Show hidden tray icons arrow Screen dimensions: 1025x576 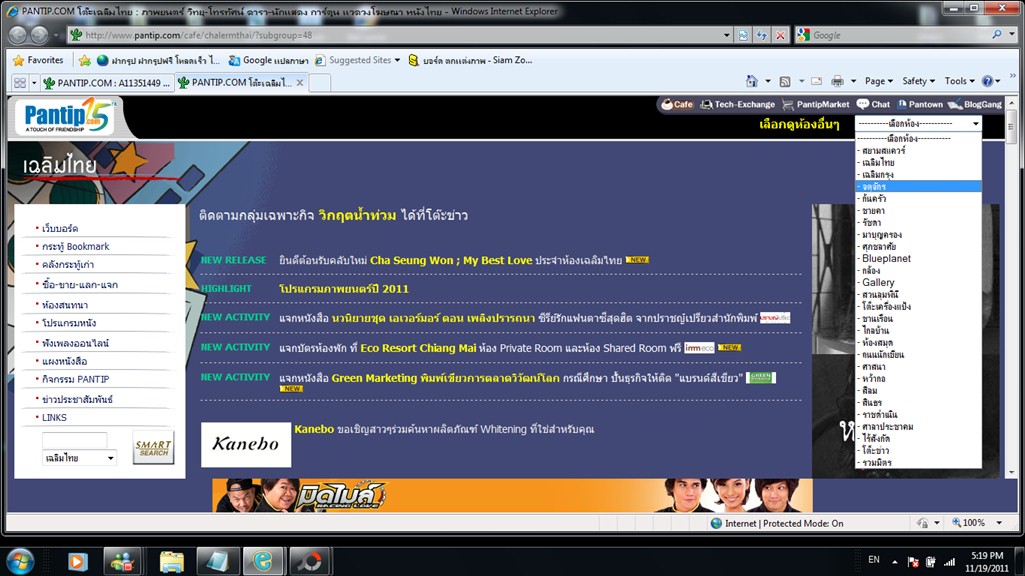(x=894, y=562)
